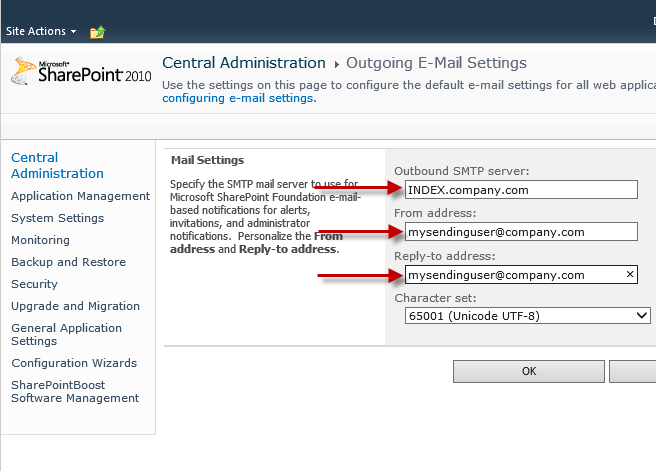656x471 pixels.
Task: Clear the Reply-to address field with X
Action: coord(630,274)
